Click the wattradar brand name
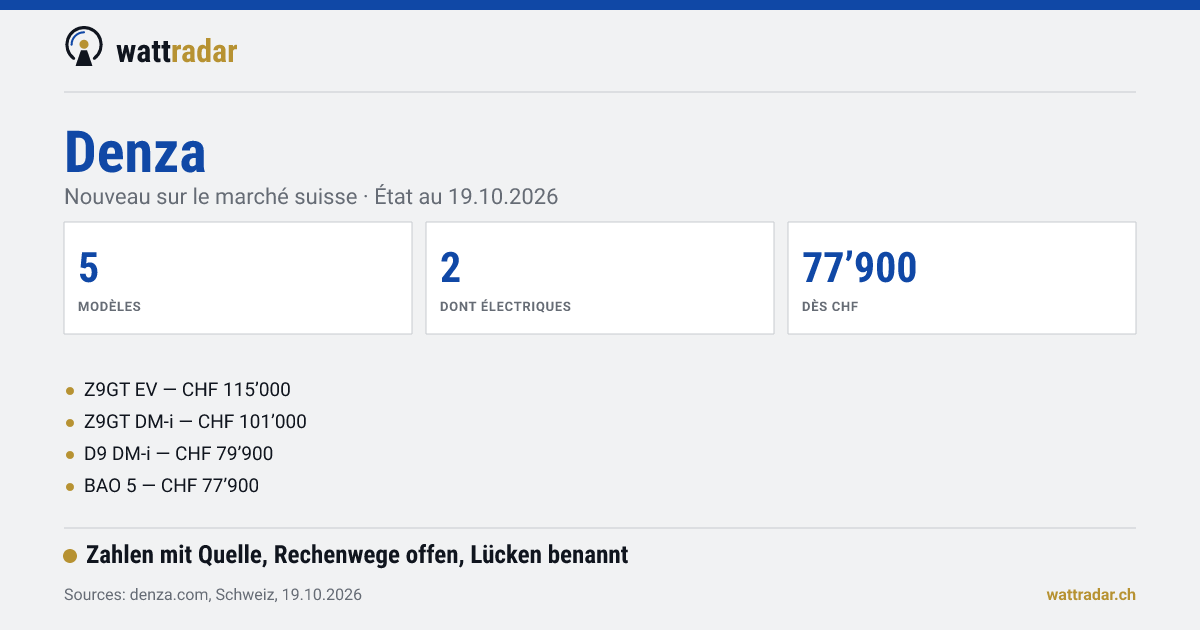The image size is (1200, 630). 177,51
